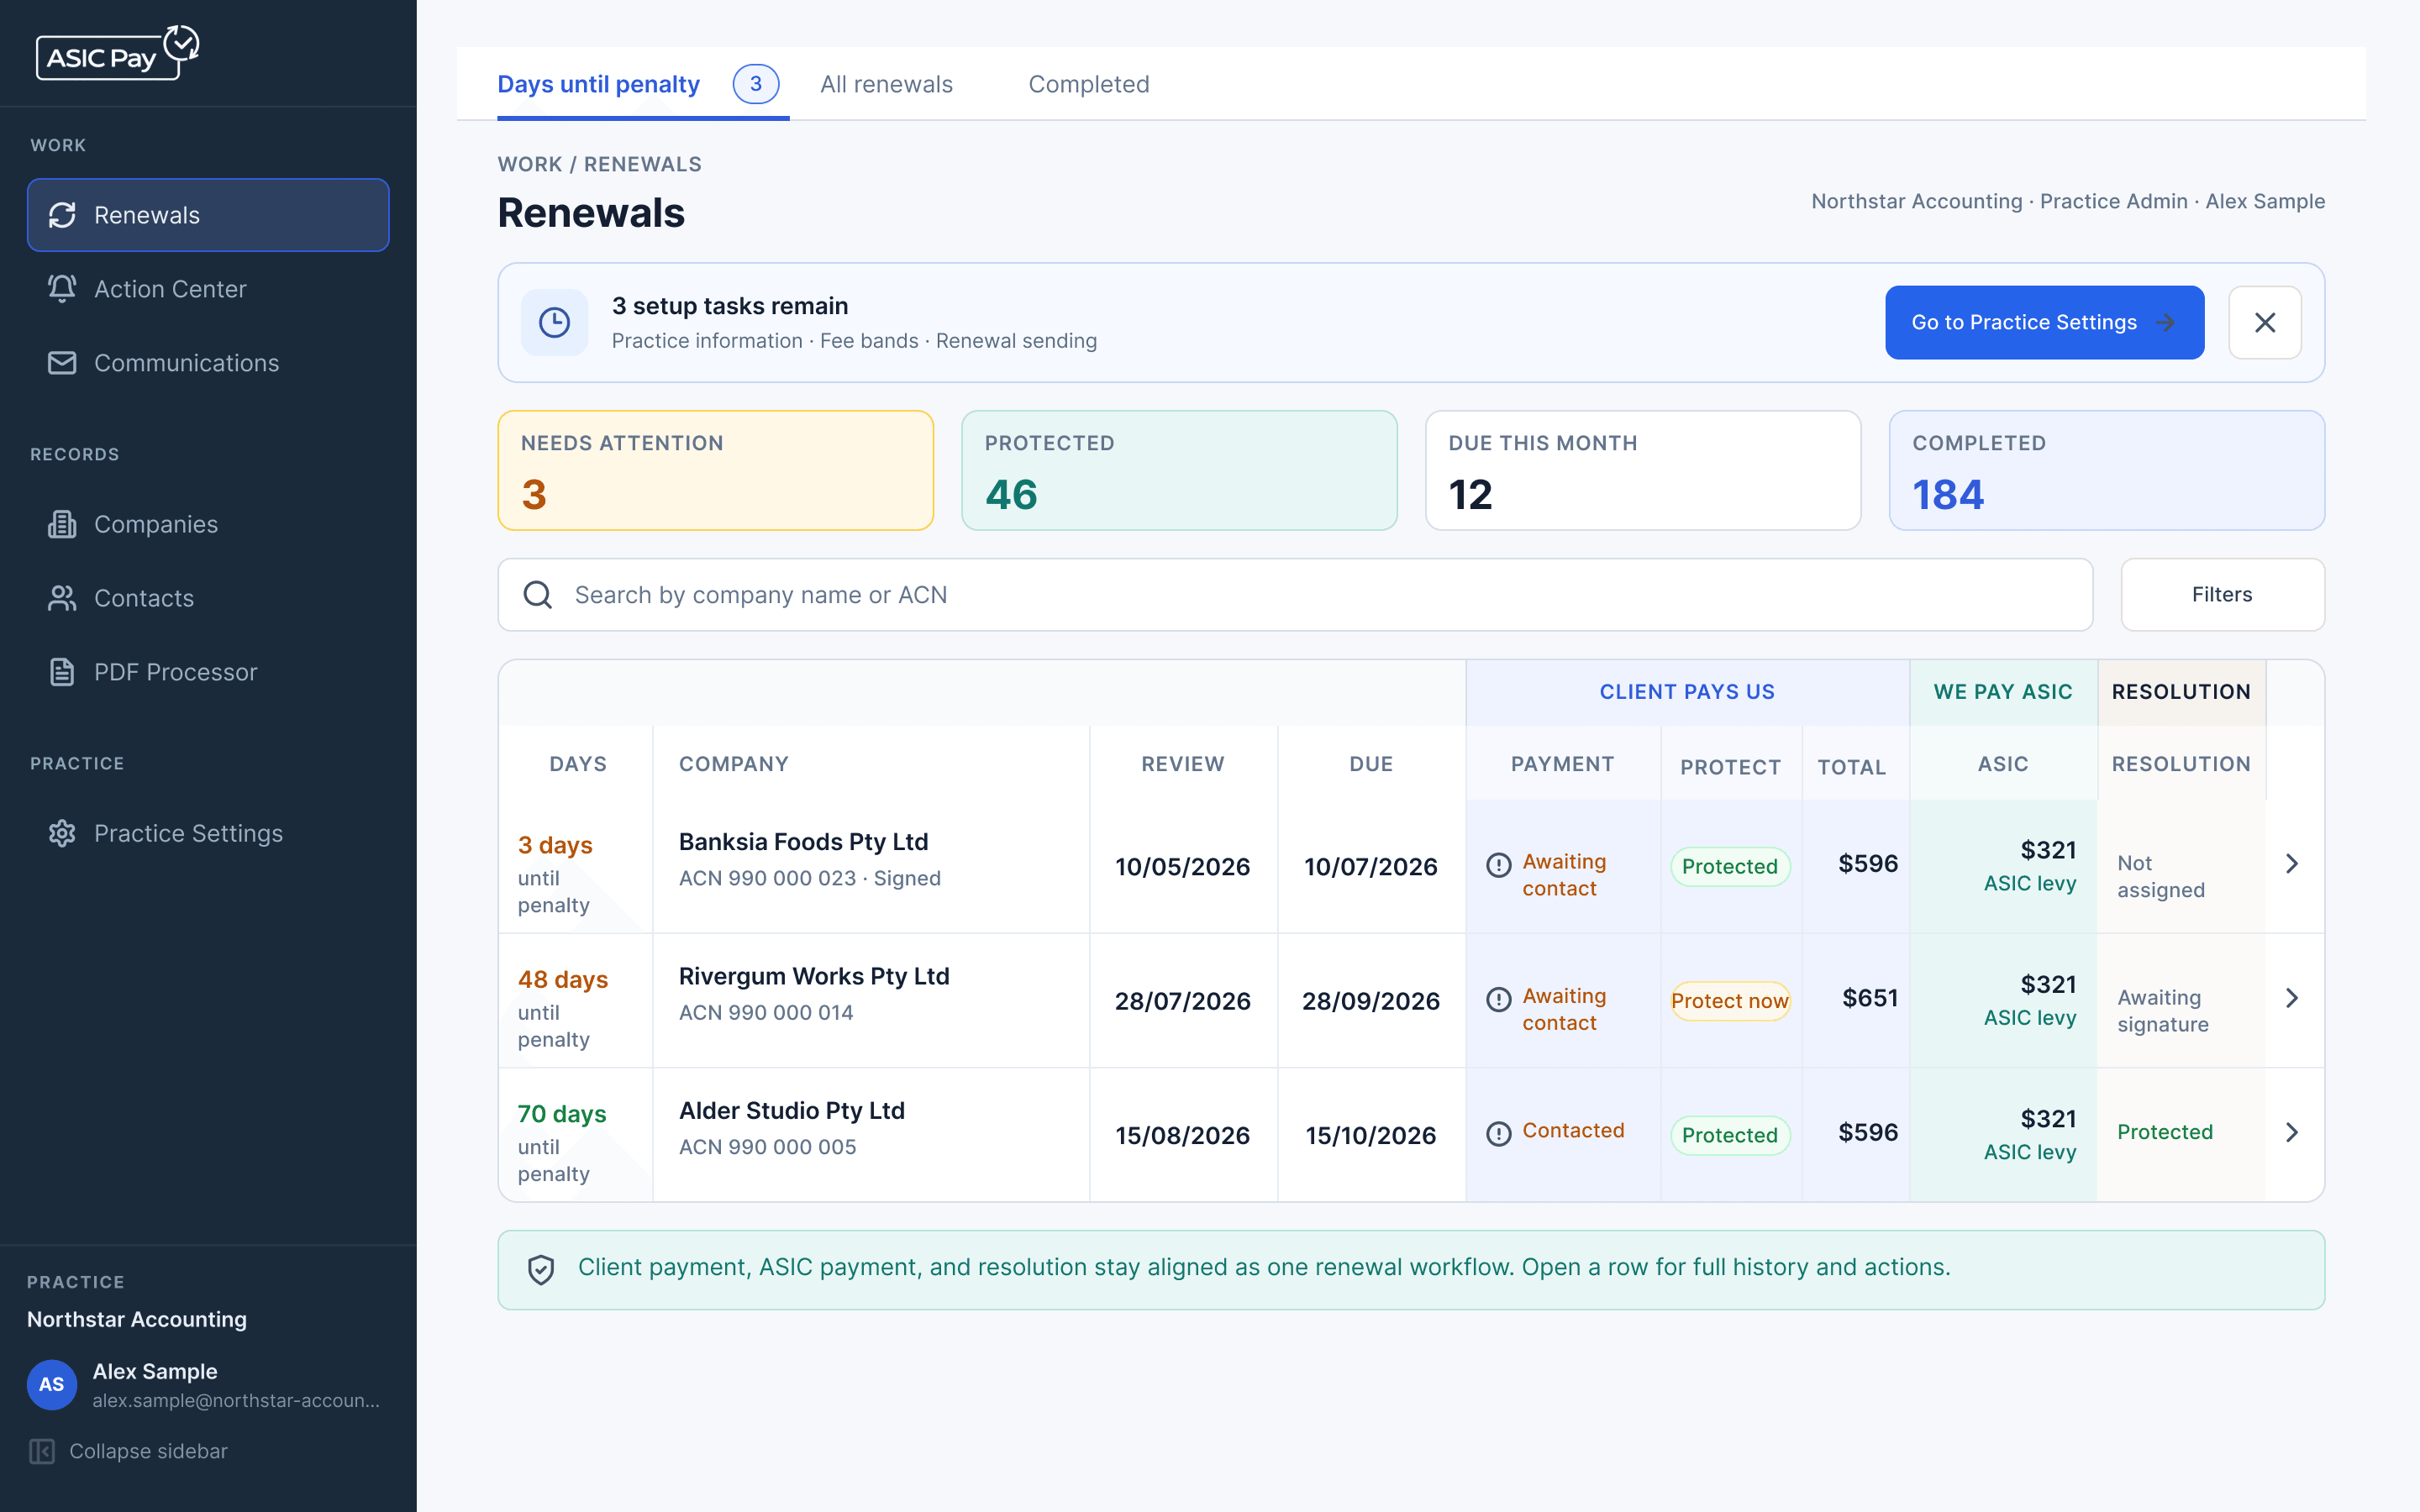Click Alex Sample name in sidebar footer
2420x1512 pixels.
tap(155, 1371)
